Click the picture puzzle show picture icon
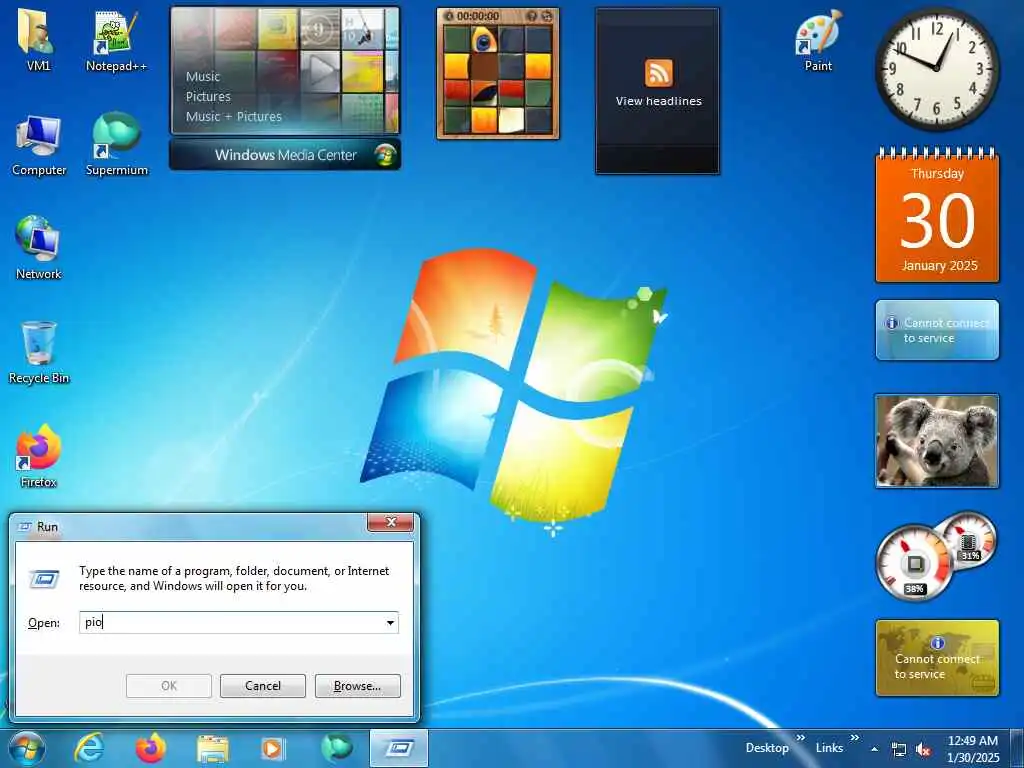This screenshot has height=768, width=1024. tap(532, 16)
